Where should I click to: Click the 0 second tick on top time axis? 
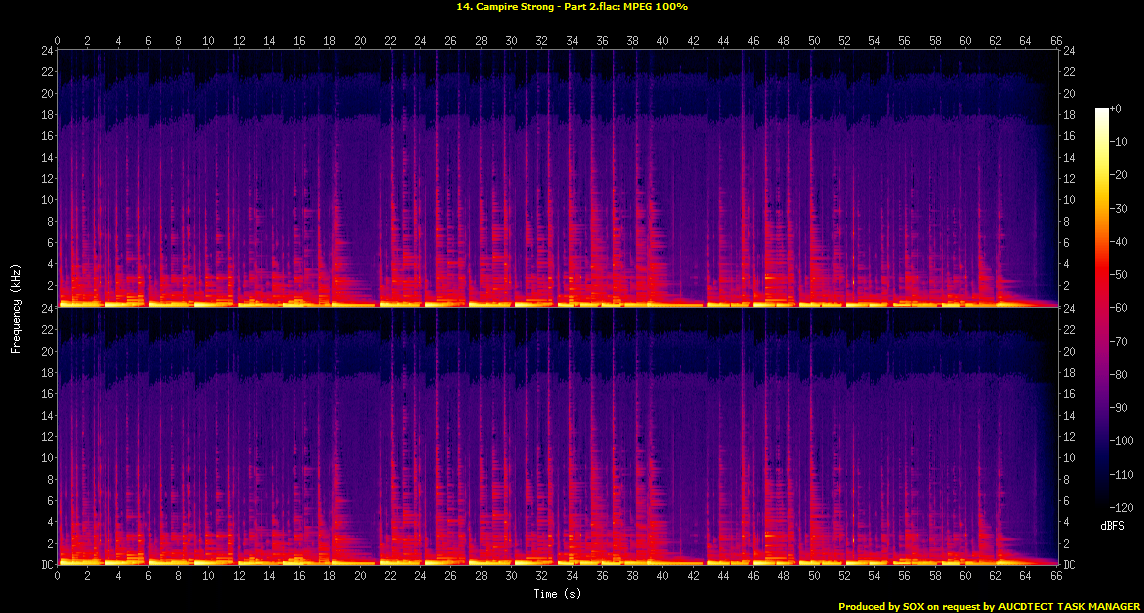(x=57, y=40)
